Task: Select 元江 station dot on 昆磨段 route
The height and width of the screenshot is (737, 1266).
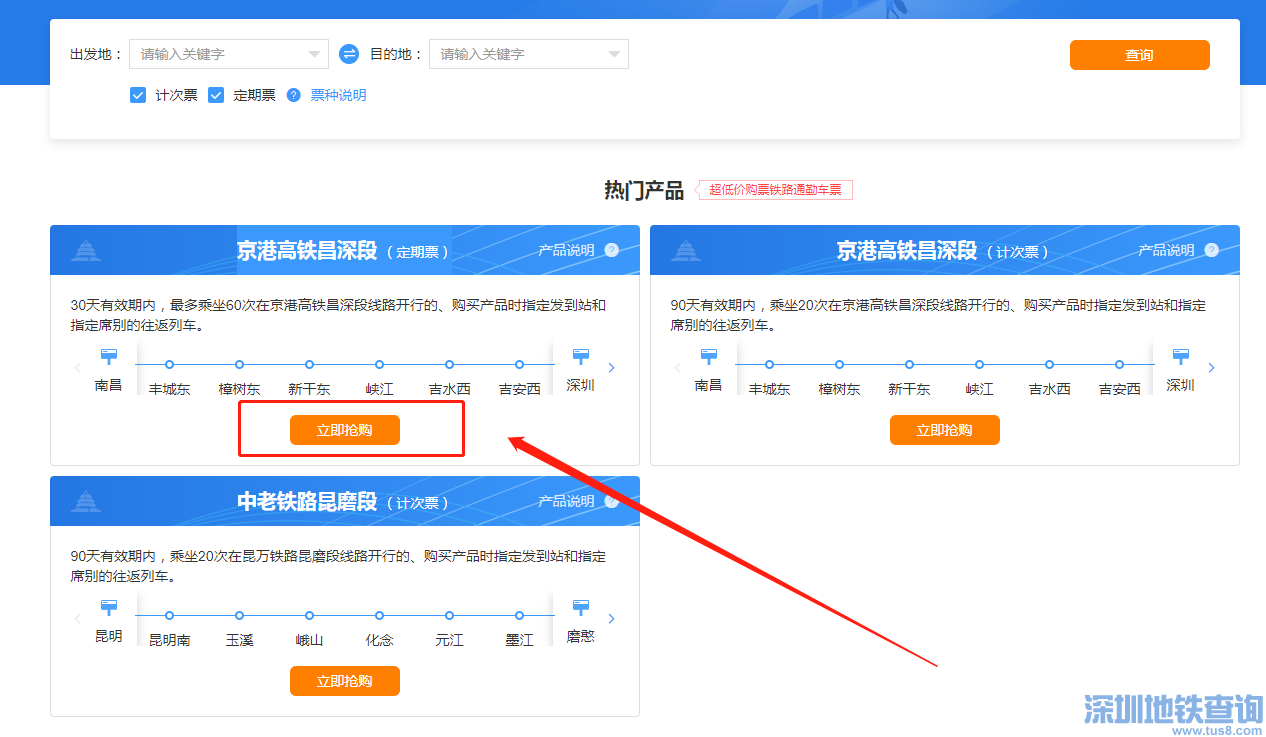Action: 450,616
